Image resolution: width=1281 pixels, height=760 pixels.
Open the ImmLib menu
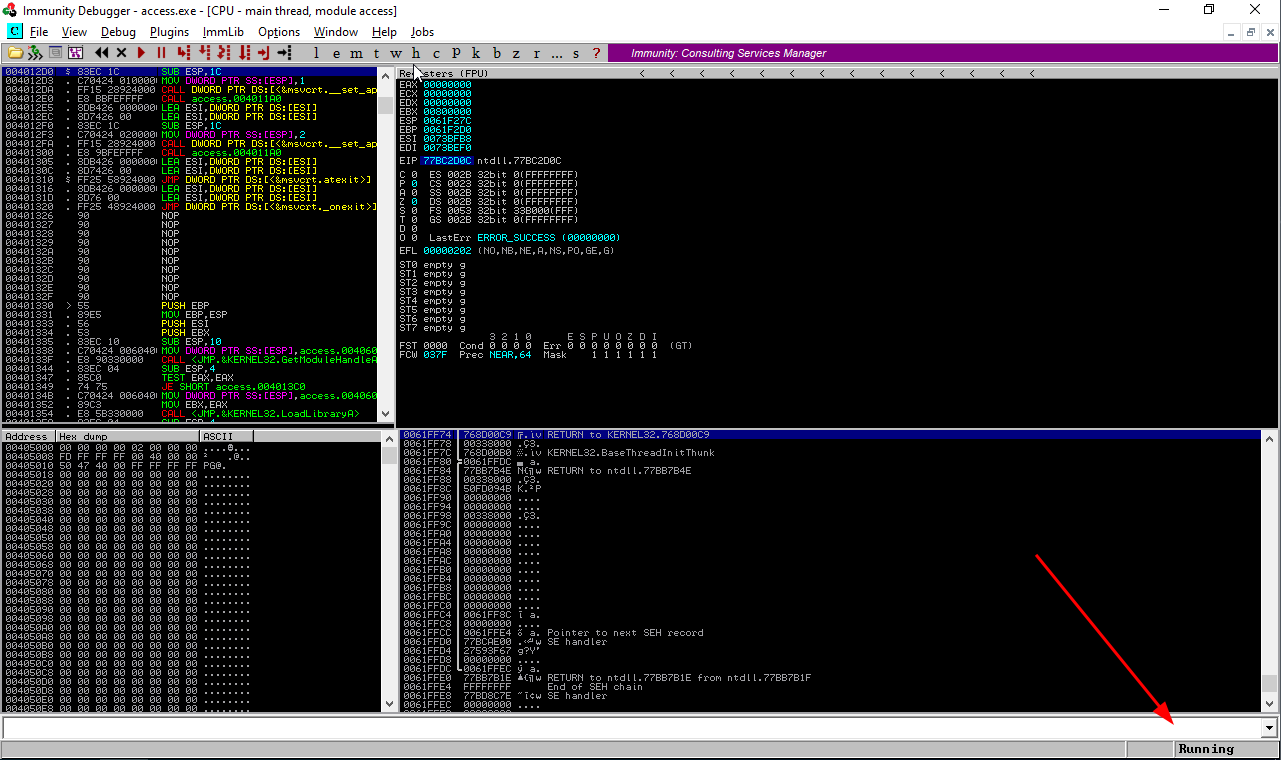(223, 32)
